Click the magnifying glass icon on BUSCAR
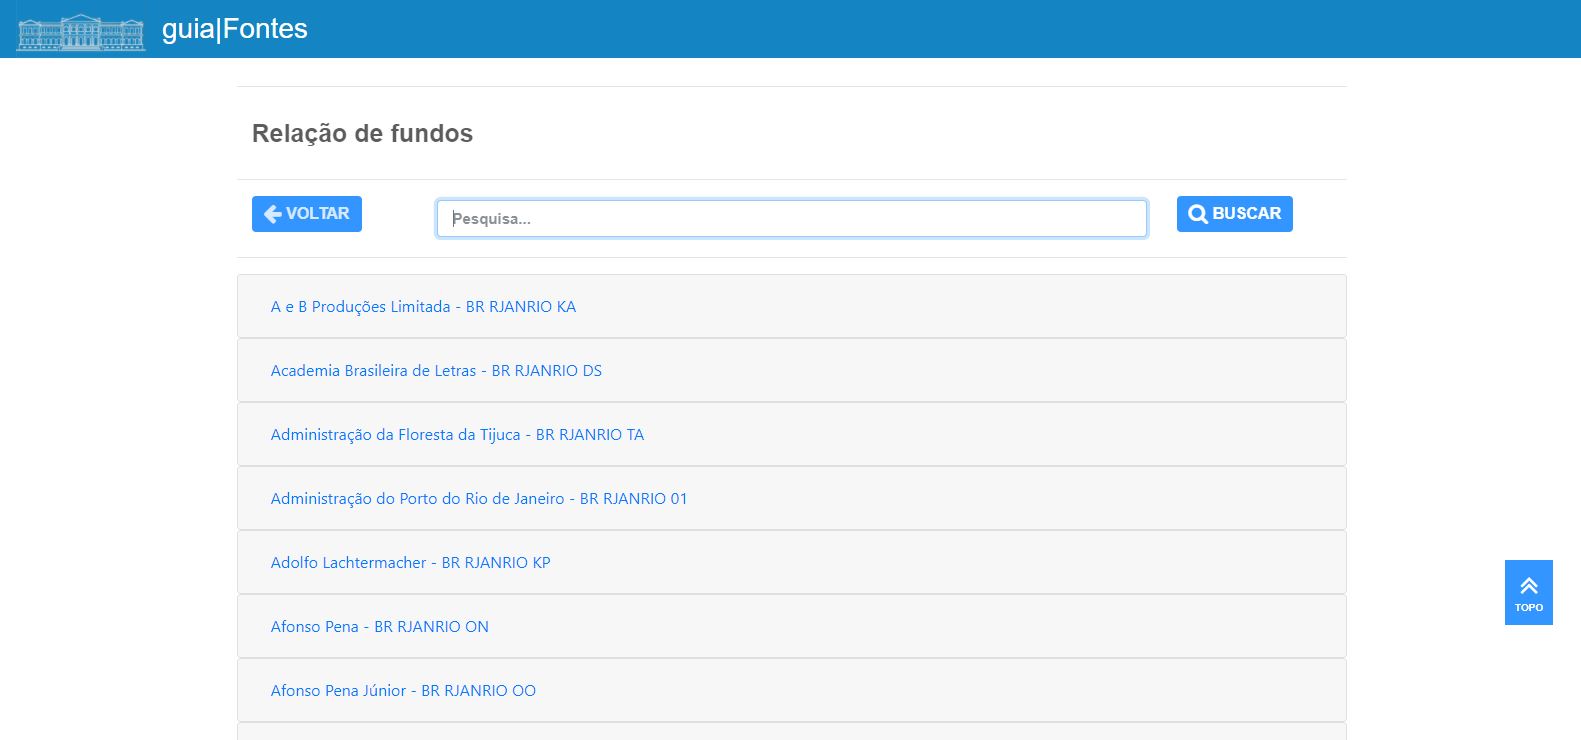1581x740 pixels. pos(1197,214)
